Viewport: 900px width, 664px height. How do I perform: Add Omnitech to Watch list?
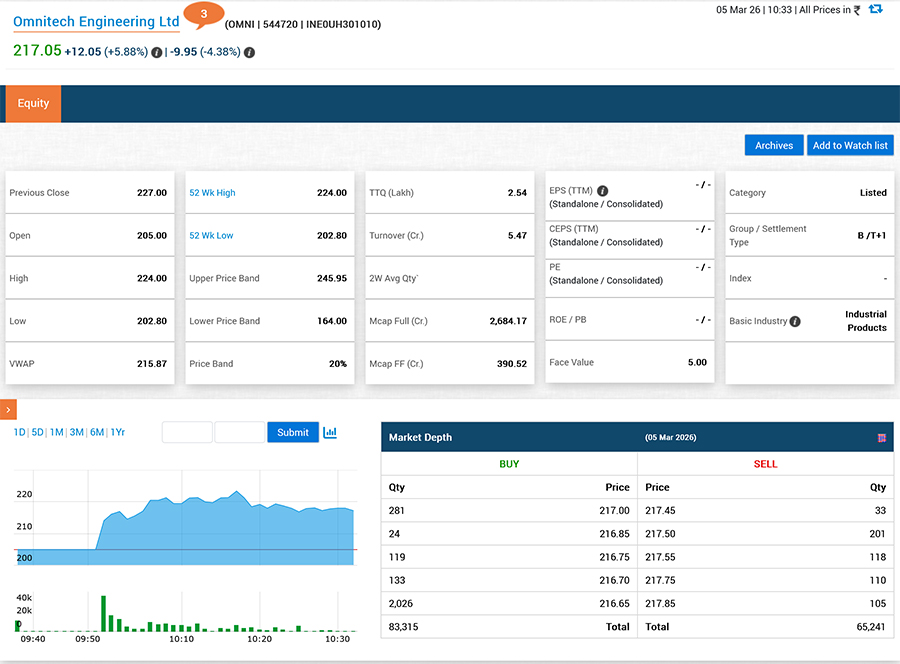850,145
